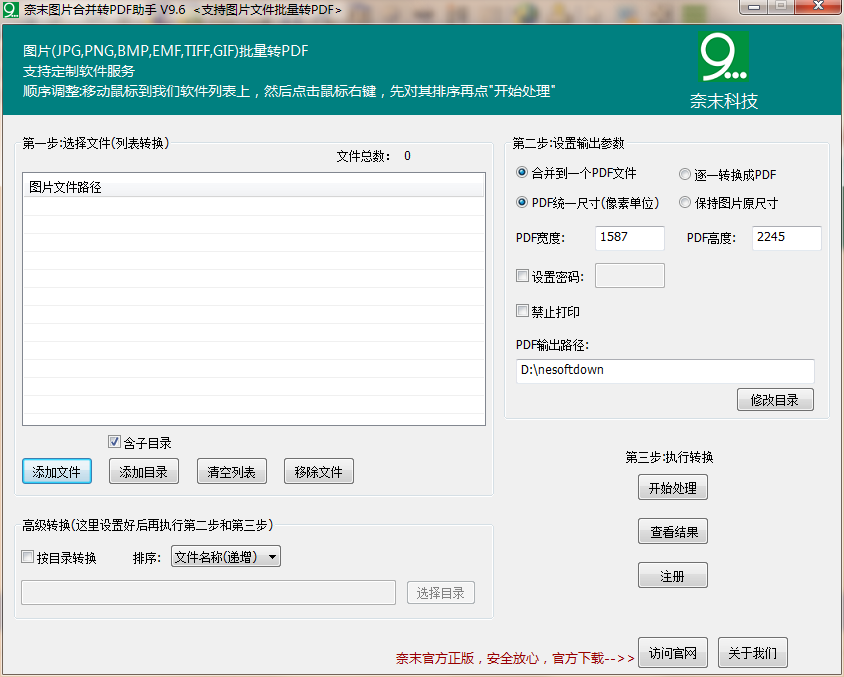The image size is (844, 677).
Task: Click the app icon in the title bar
Action: 10,8
